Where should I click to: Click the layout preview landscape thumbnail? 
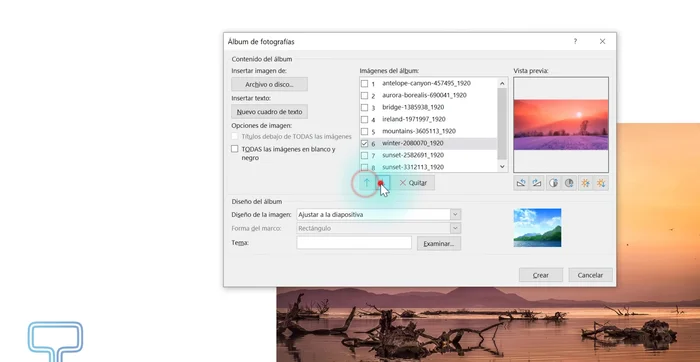538,228
